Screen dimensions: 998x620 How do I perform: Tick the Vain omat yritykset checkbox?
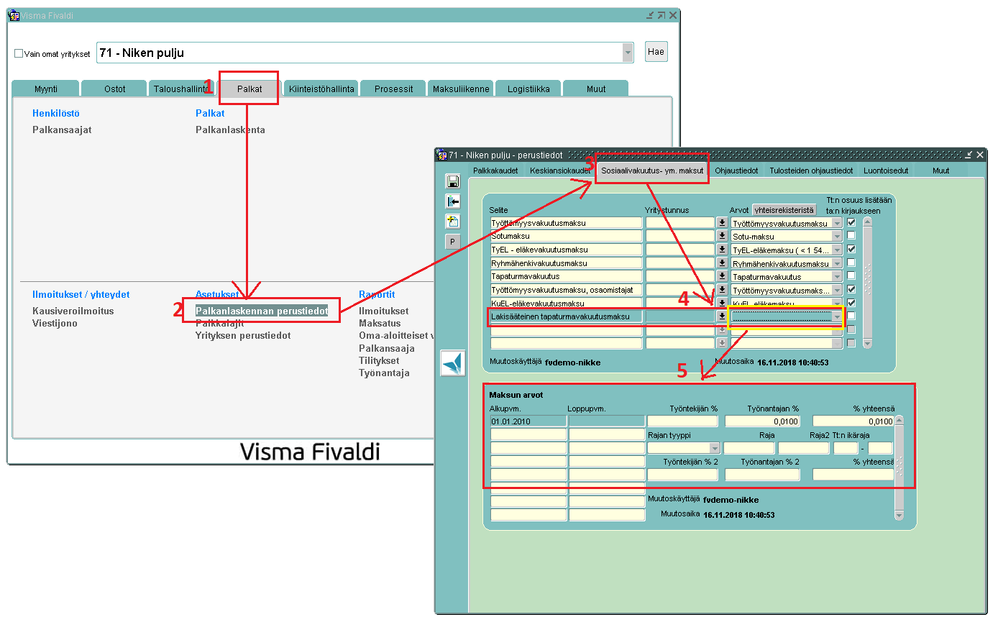pos(18,53)
